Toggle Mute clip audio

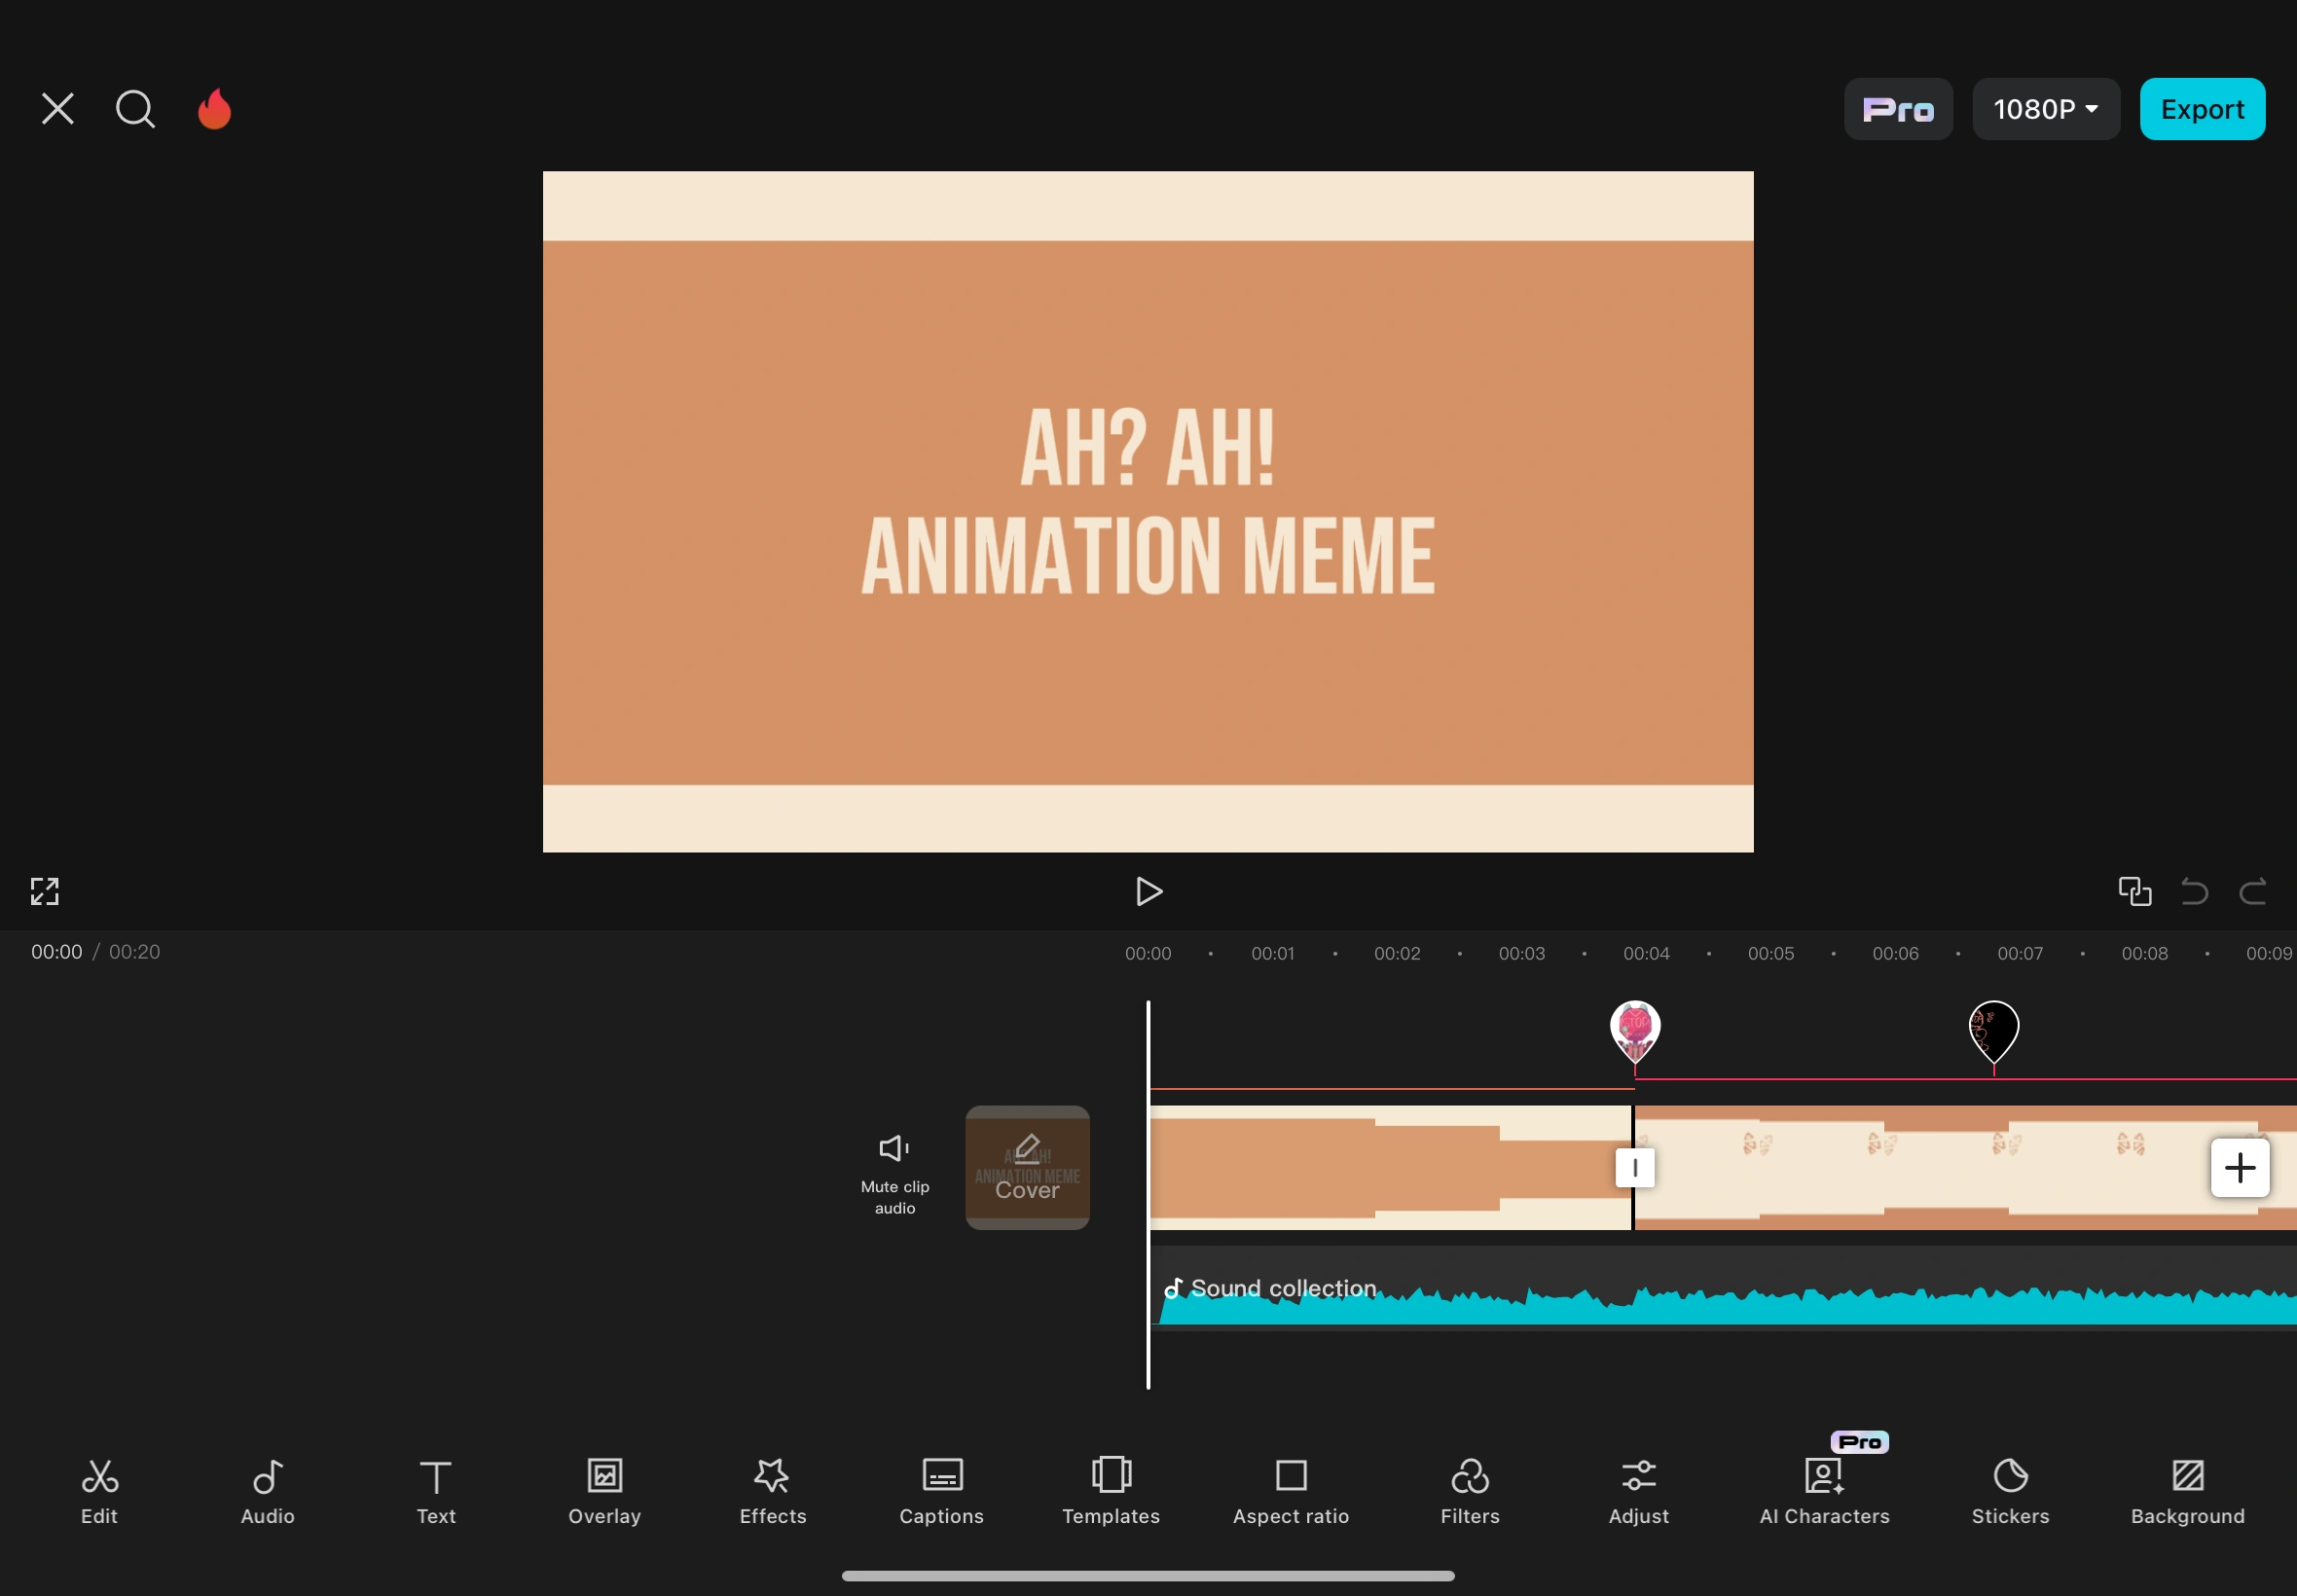[894, 1168]
